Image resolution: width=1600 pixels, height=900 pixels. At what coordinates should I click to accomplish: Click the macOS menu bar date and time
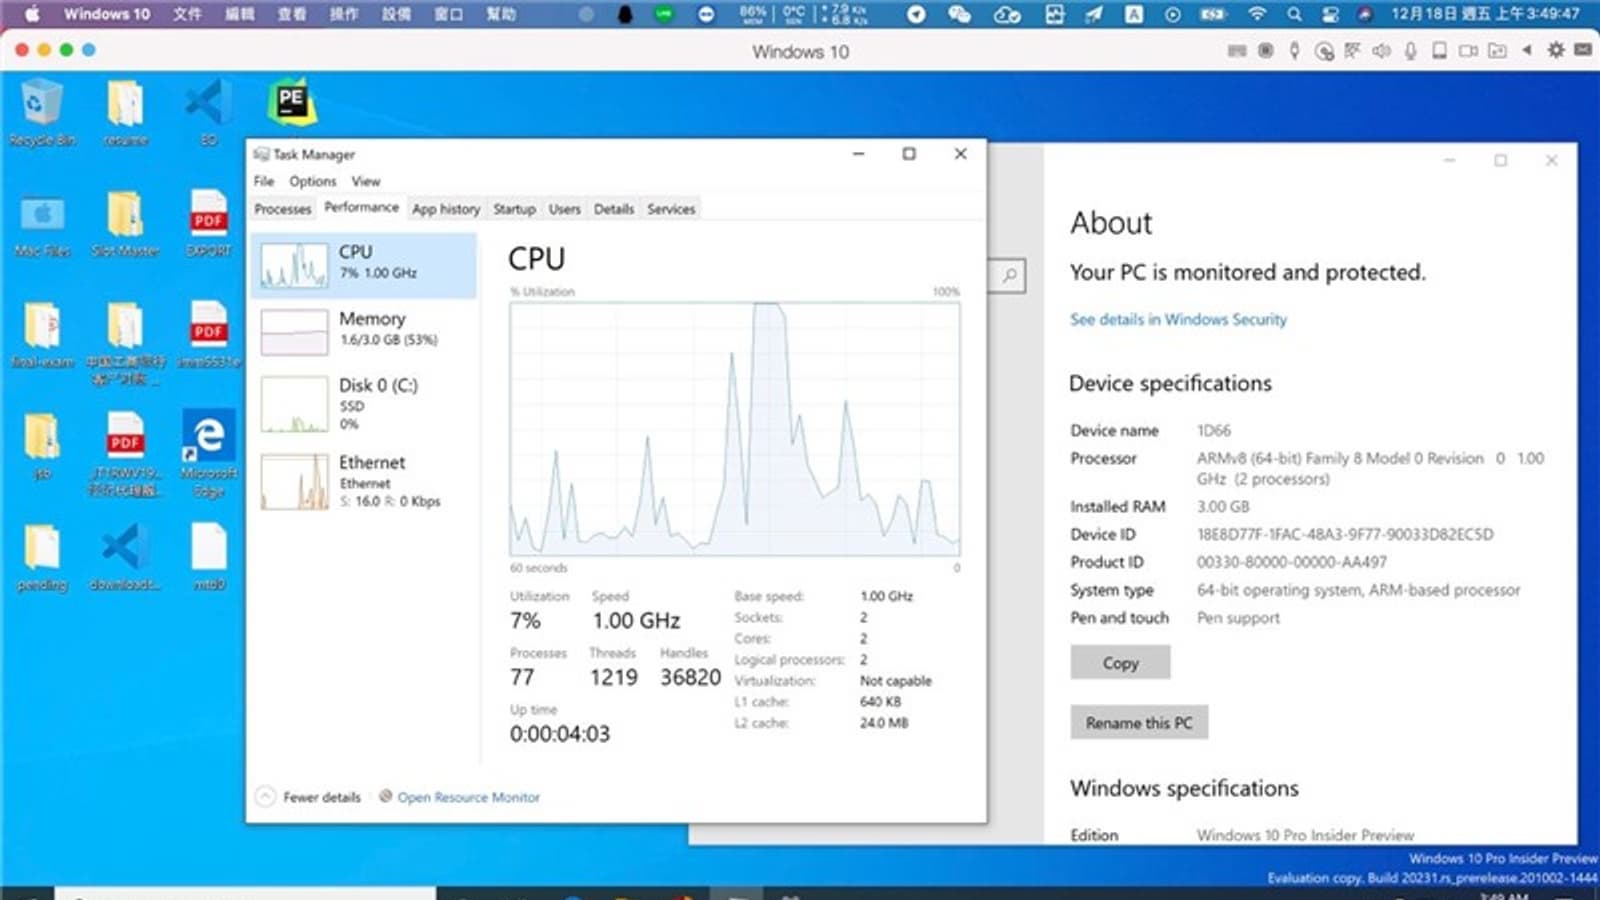tap(1485, 14)
